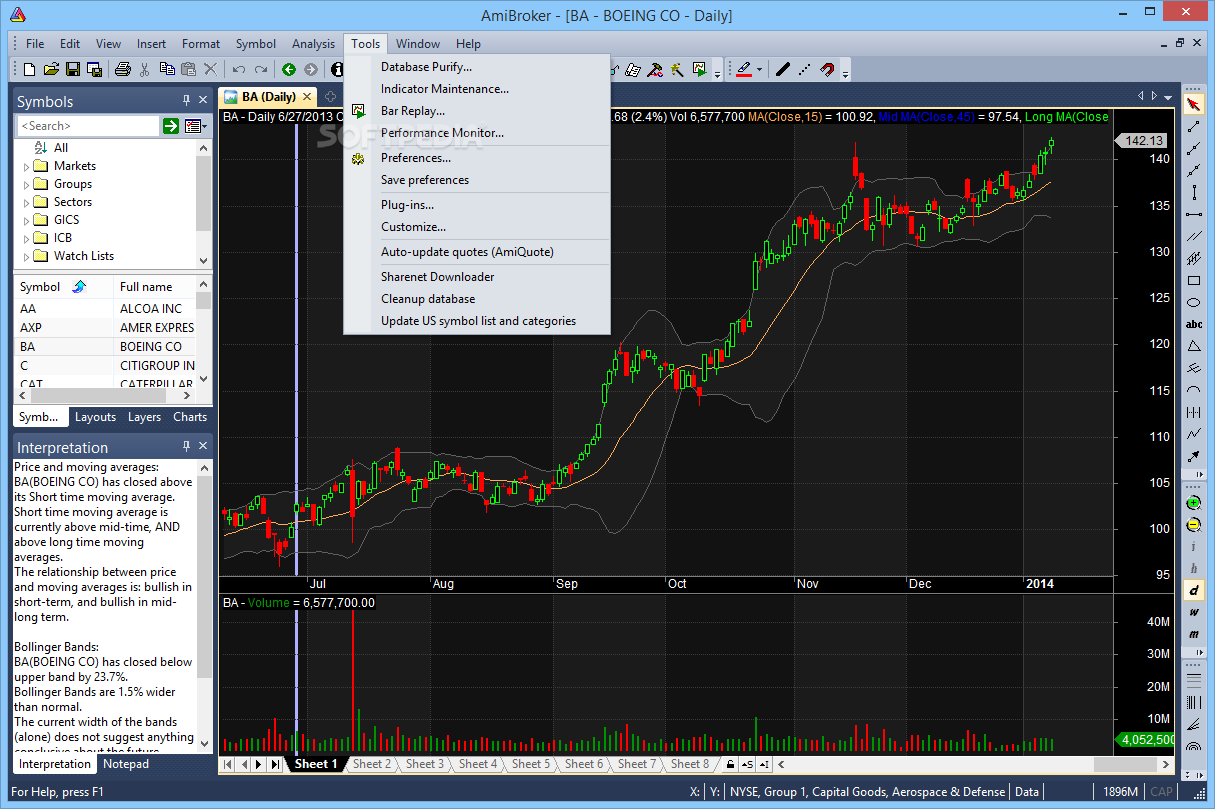Toggle the dotted line style button
1215x809 pixels.
[805, 69]
